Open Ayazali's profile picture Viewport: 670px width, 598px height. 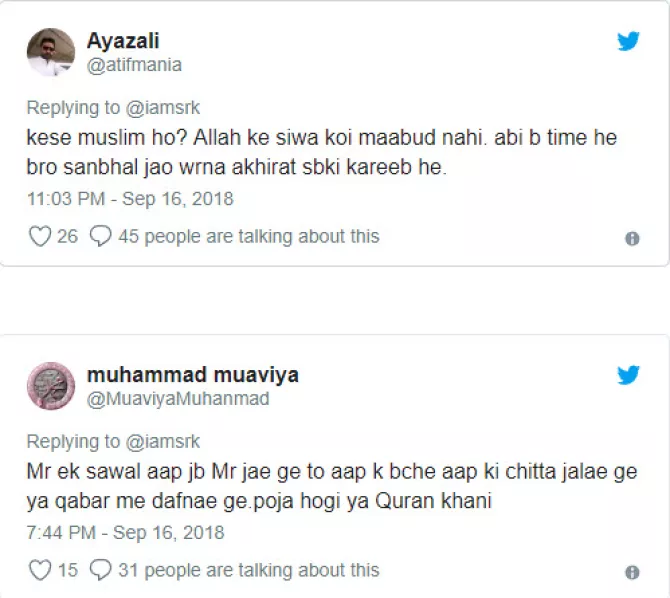pyautogui.click(x=50, y=53)
